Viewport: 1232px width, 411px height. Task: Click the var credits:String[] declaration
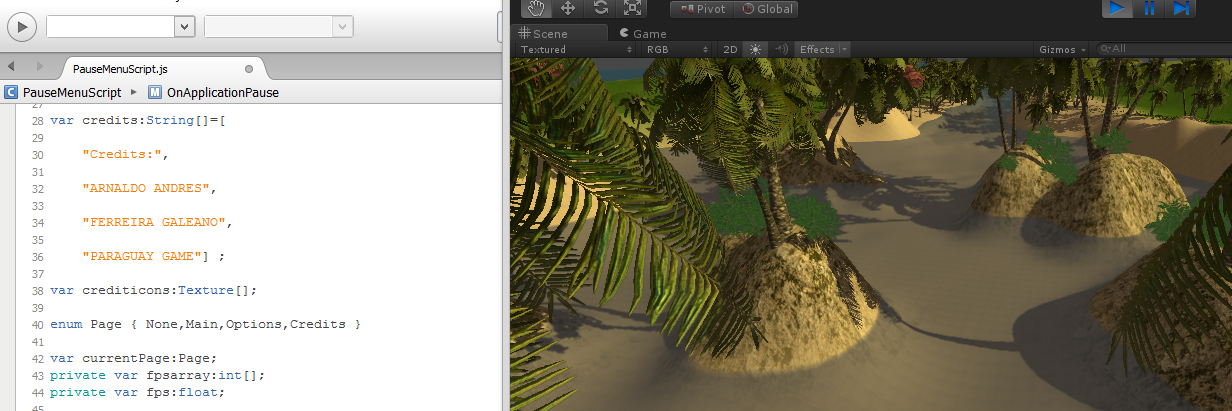tap(138, 120)
